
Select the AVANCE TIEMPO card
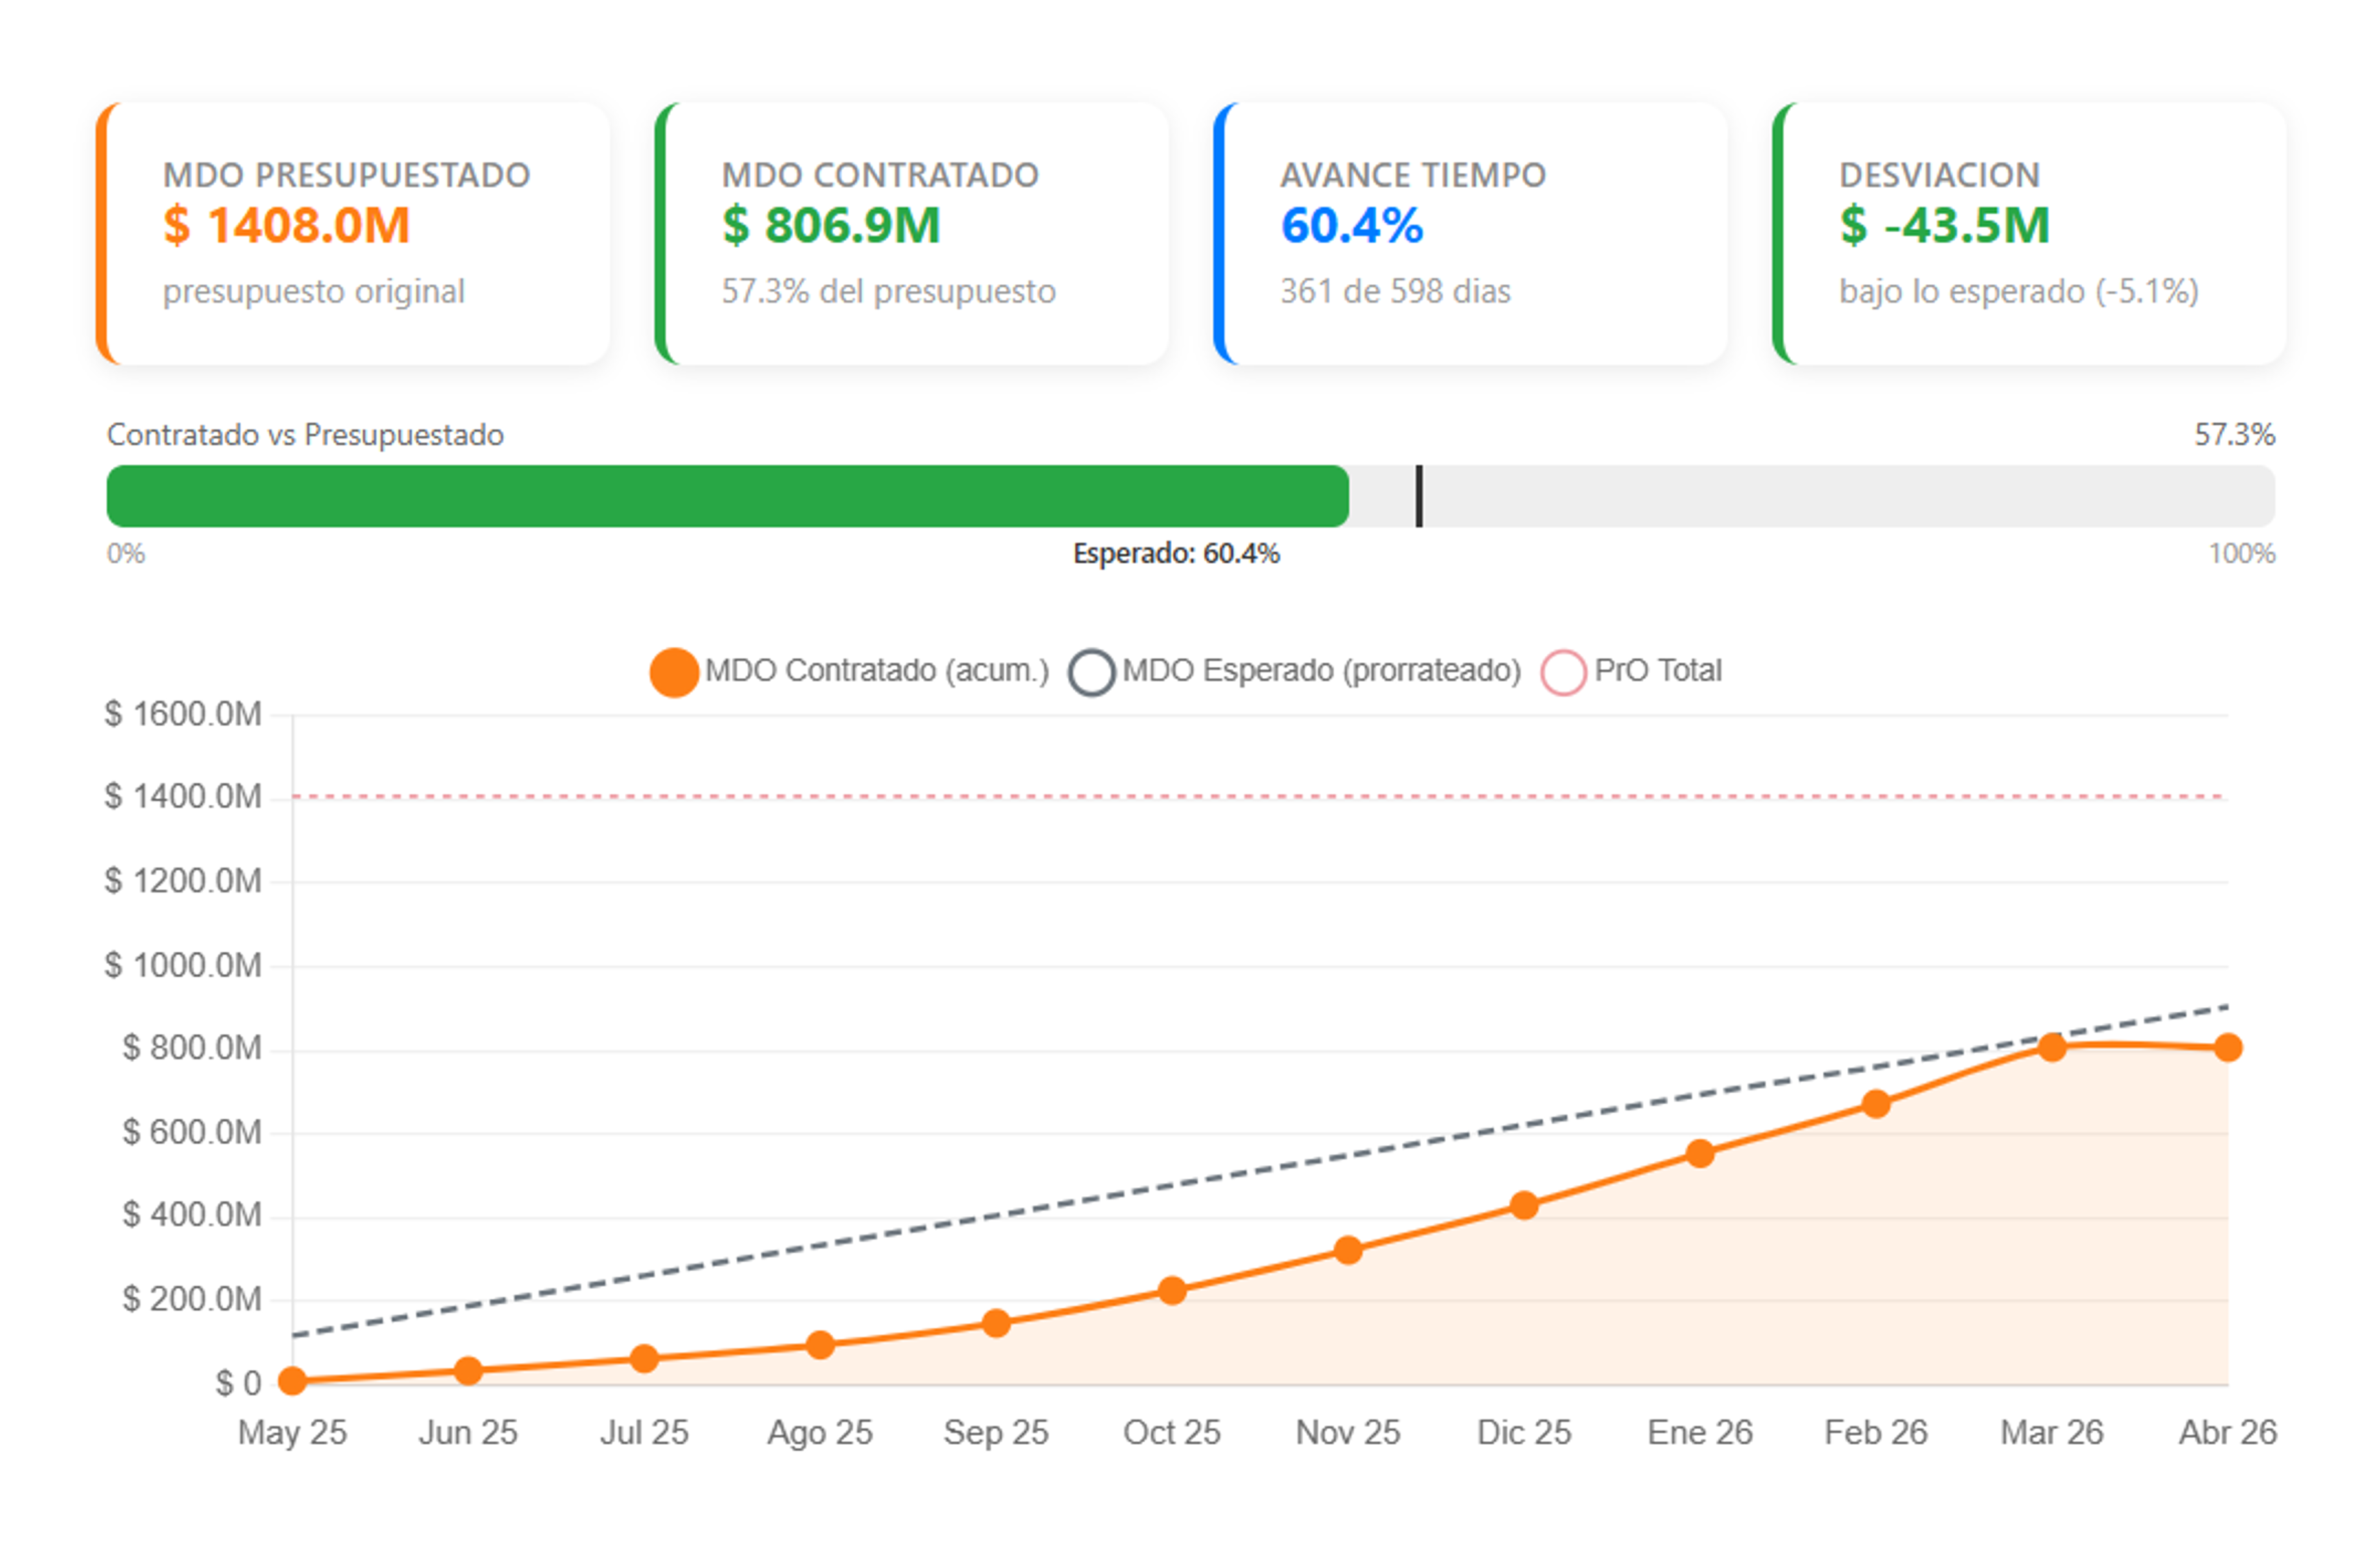[x=1471, y=233]
